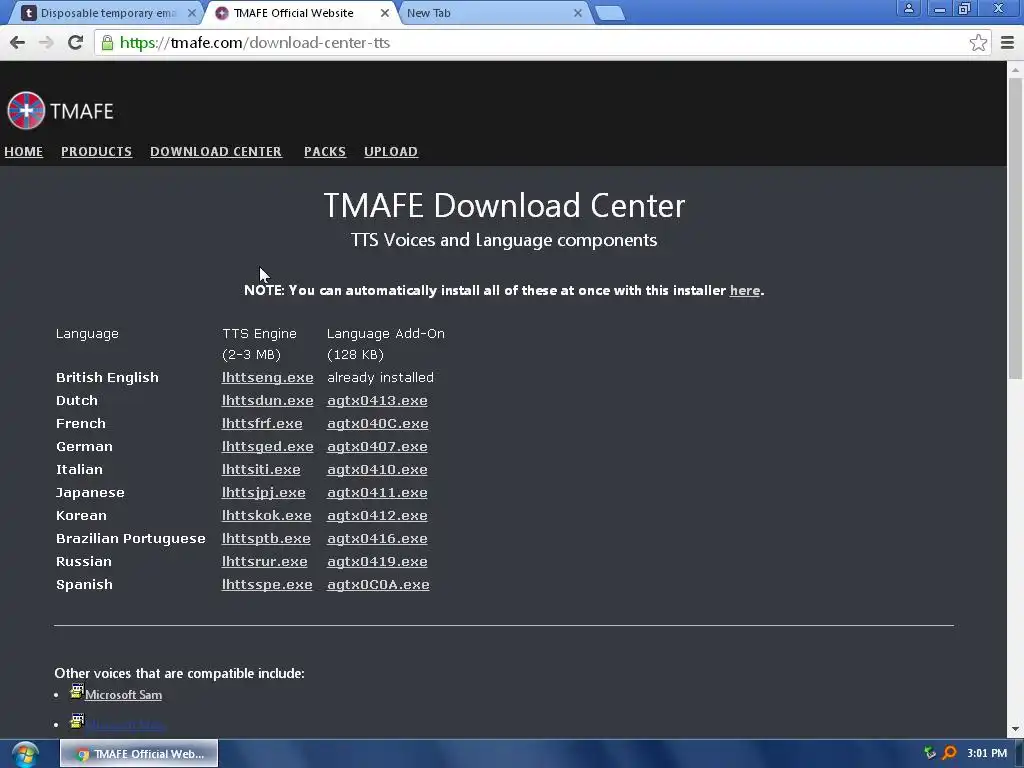Close the Disposable temporary email tab

click(191, 13)
